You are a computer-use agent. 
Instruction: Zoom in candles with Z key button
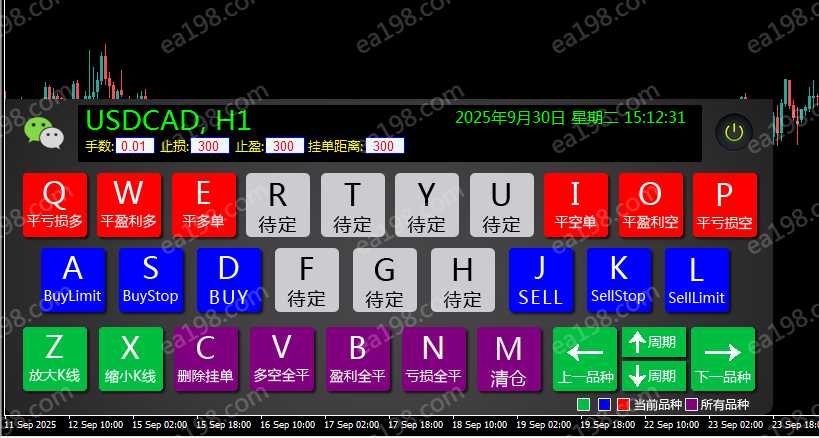pyautogui.click(x=54, y=358)
